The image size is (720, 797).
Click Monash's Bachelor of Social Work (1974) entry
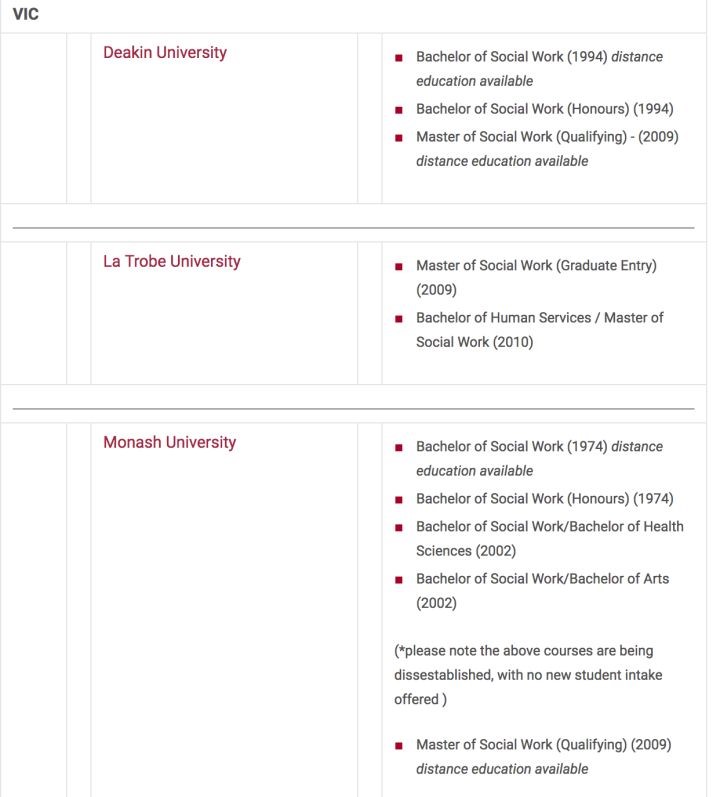coord(539,447)
